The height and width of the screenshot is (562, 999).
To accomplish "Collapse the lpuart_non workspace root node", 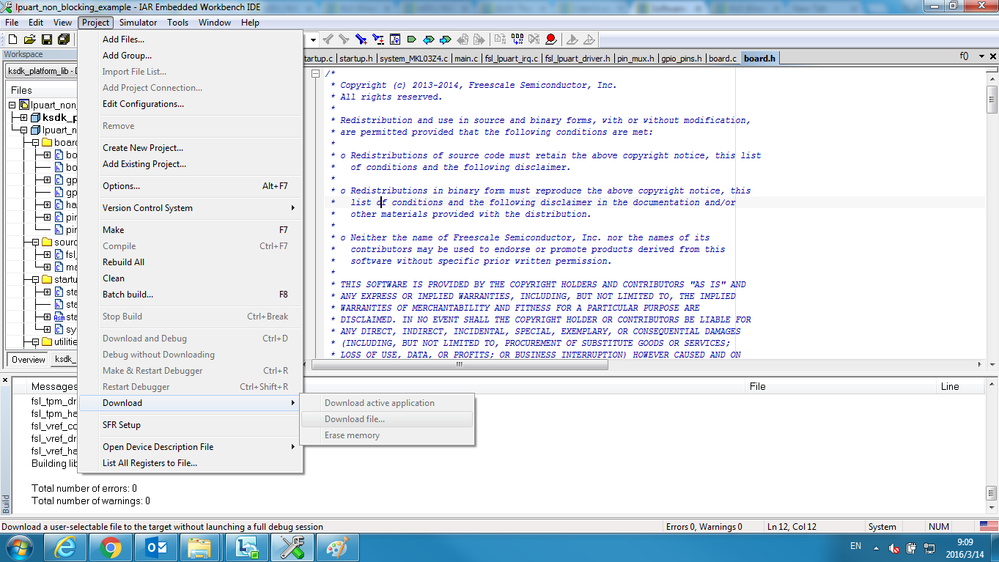I will [x=12, y=105].
